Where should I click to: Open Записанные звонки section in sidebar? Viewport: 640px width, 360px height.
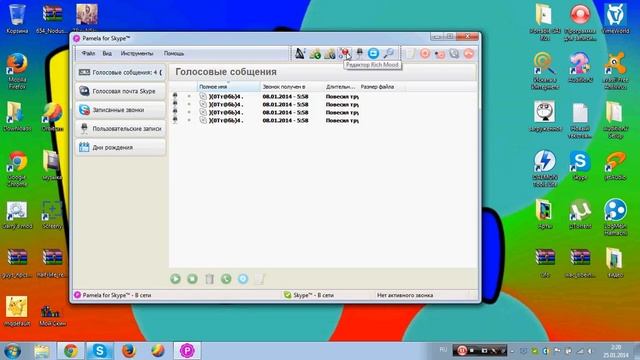[120, 110]
